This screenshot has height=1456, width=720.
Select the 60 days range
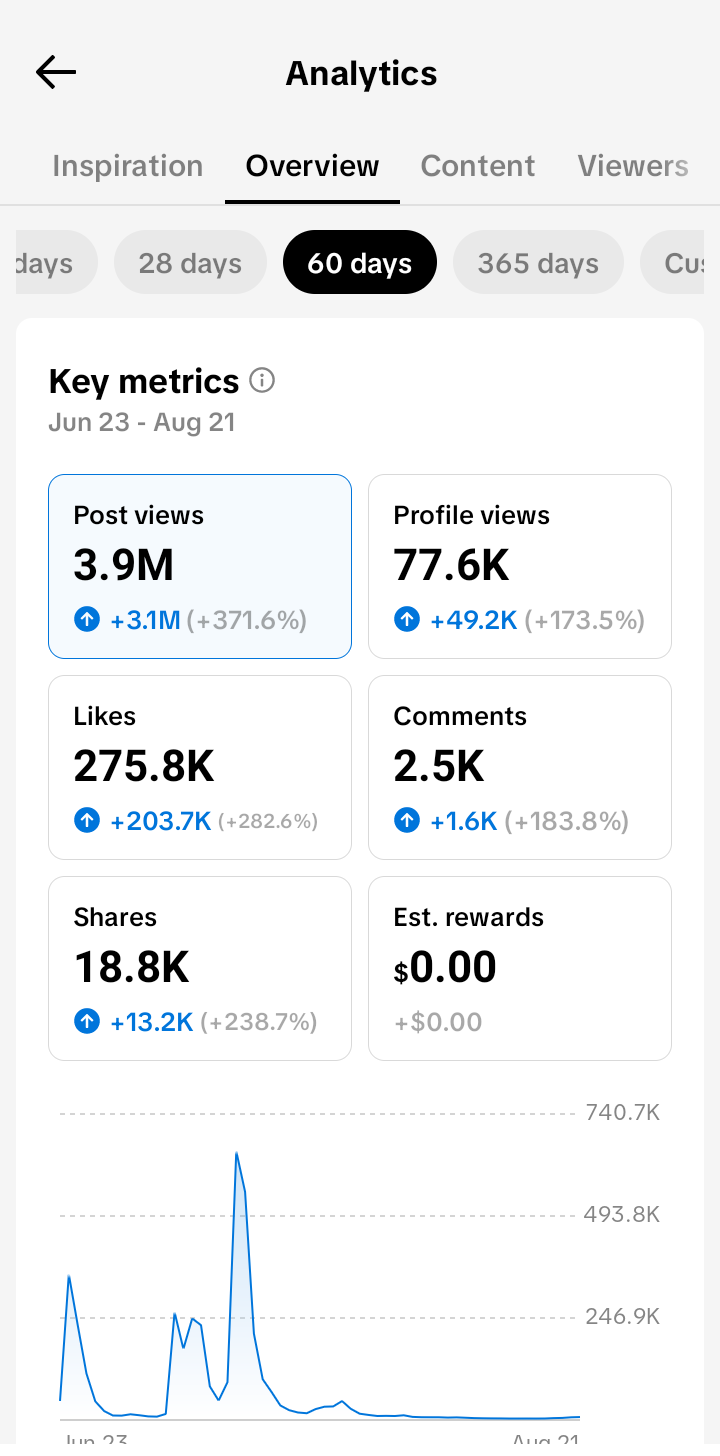pyautogui.click(x=360, y=263)
